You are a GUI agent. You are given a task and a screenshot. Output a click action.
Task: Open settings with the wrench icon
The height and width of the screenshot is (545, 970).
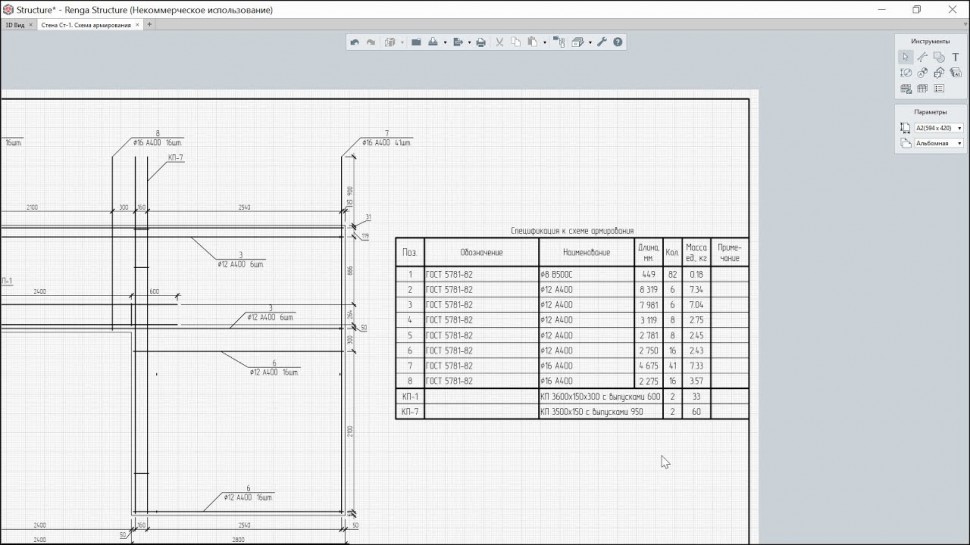coord(602,42)
